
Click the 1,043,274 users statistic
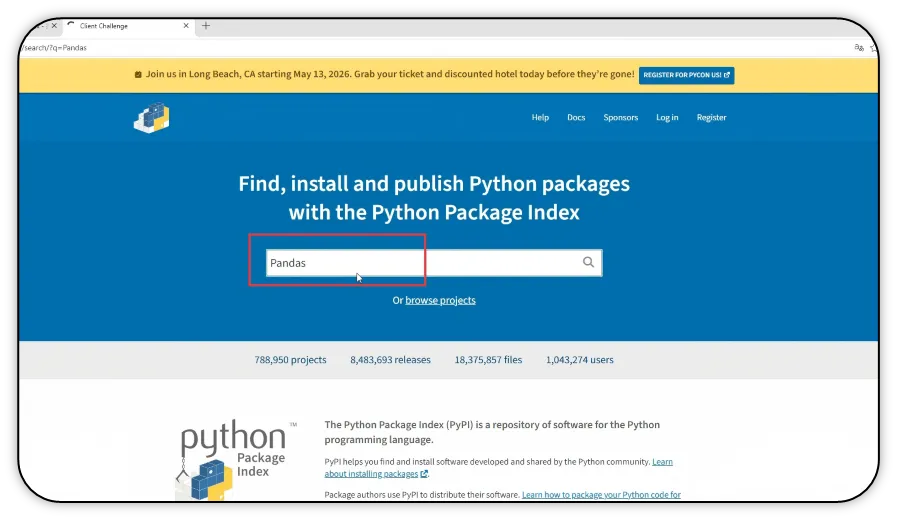(580, 360)
